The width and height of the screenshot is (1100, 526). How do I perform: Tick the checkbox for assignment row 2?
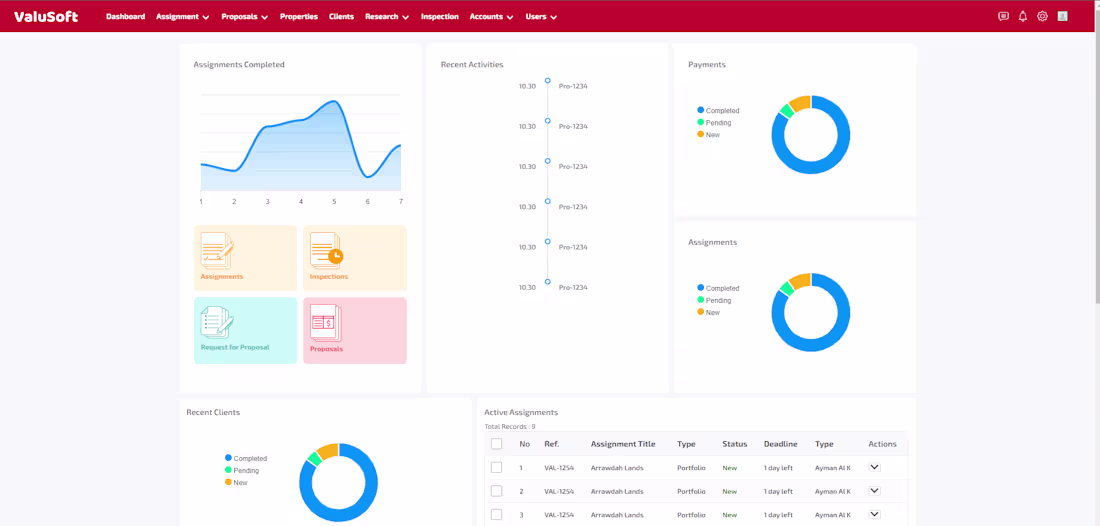click(x=497, y=491)
